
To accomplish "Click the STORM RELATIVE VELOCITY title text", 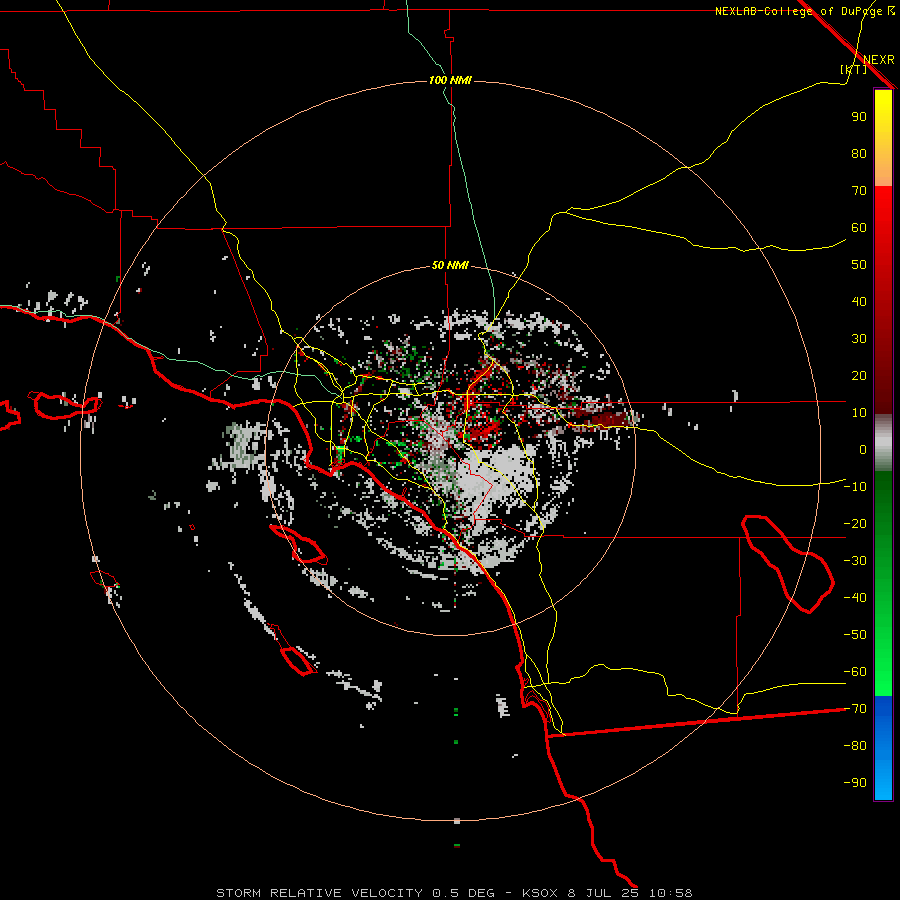I will click(320, 893).
